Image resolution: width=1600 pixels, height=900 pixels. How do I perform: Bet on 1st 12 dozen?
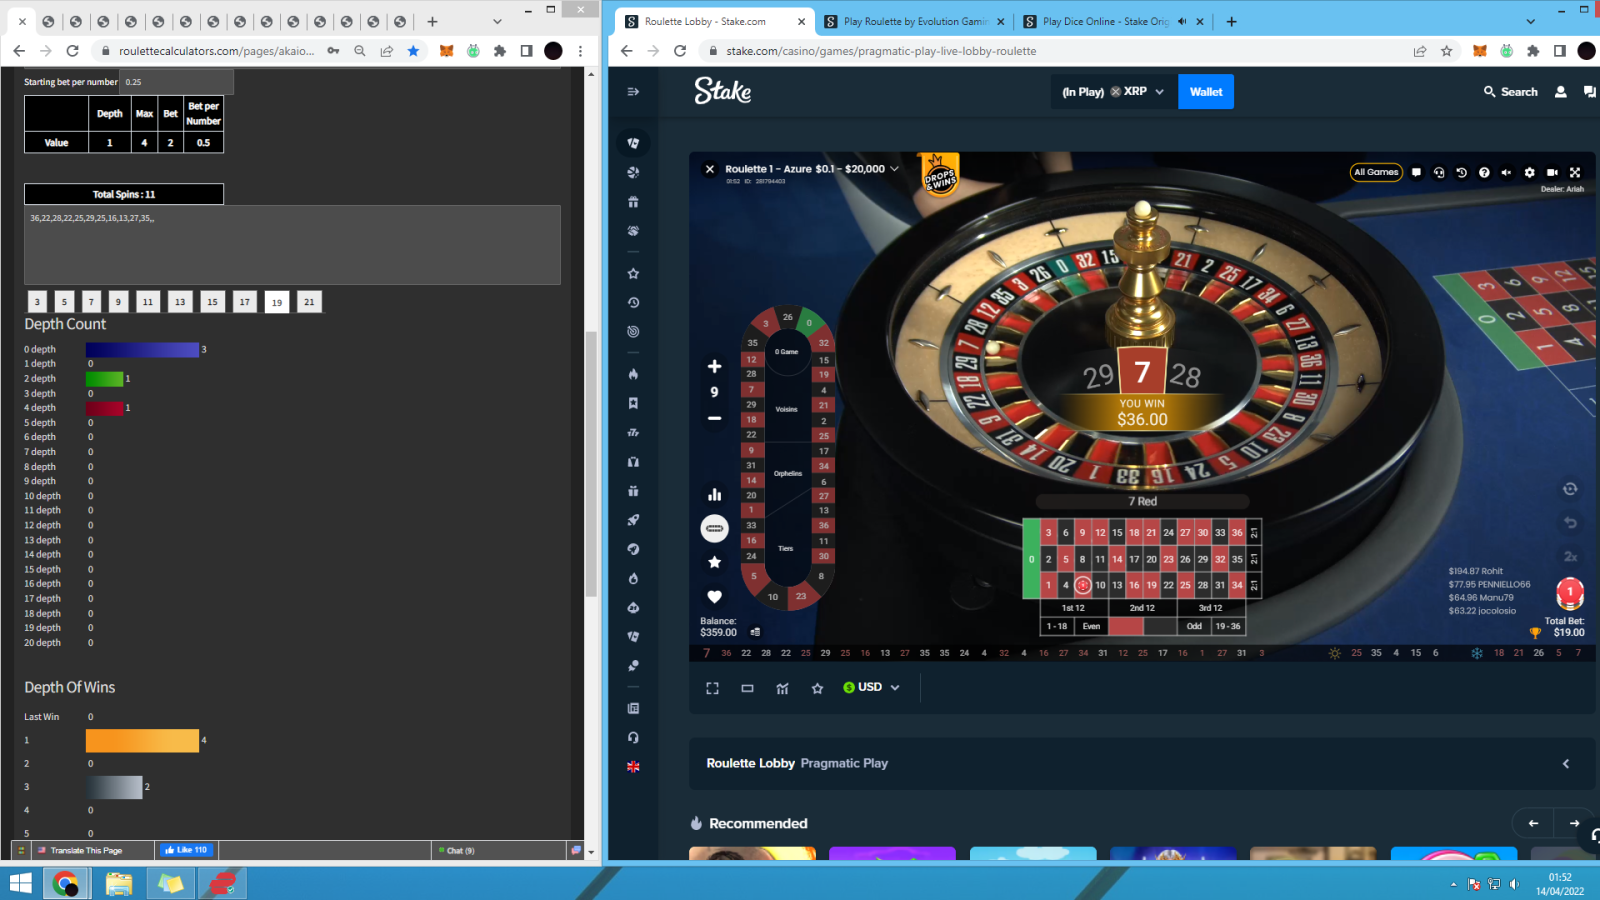click(1073, 607)
